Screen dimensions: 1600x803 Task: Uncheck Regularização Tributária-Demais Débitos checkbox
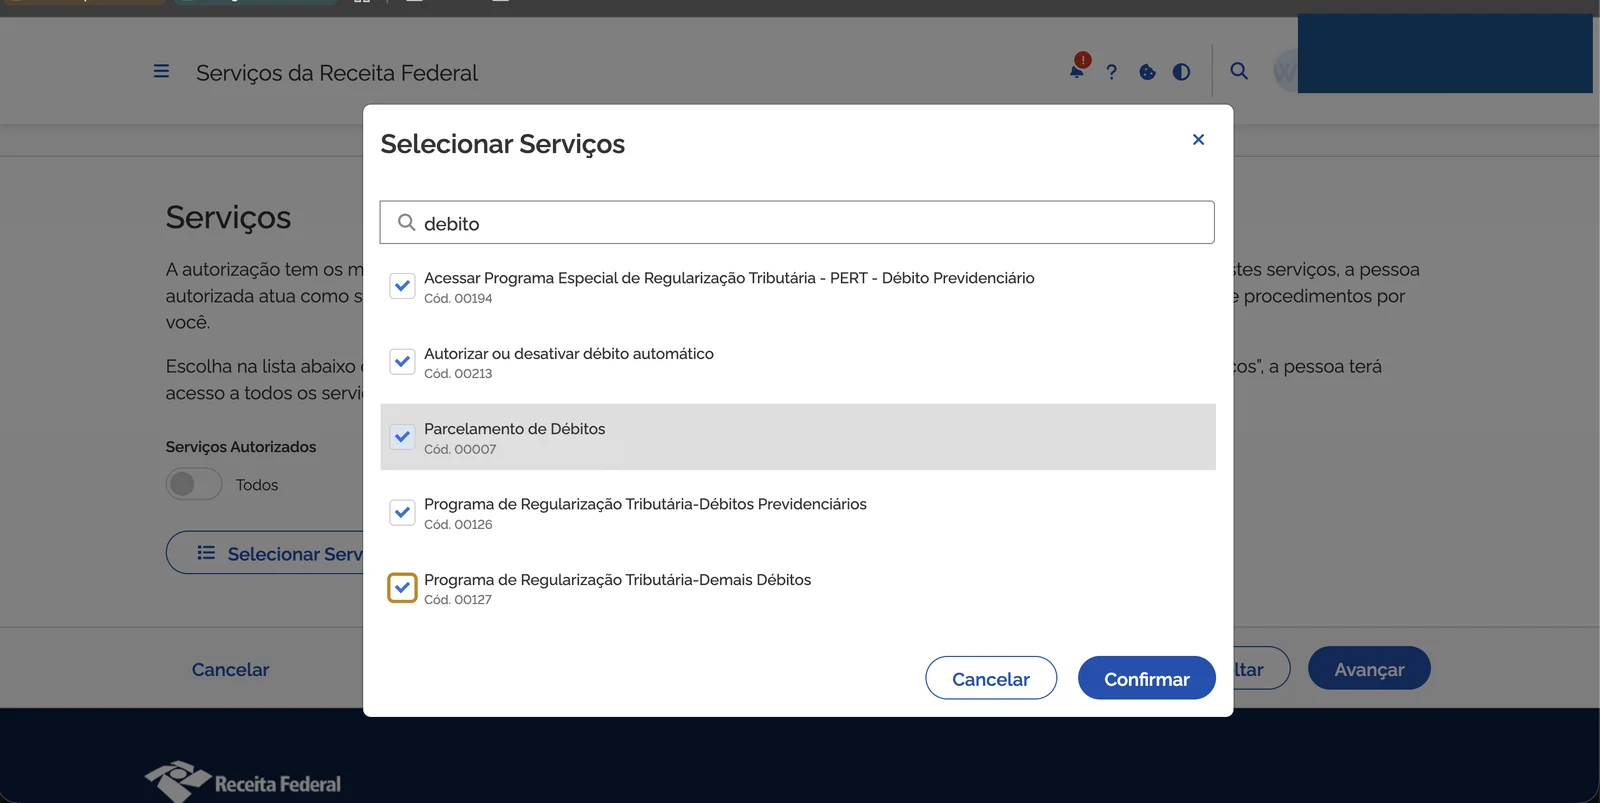(x=402, y=588)
